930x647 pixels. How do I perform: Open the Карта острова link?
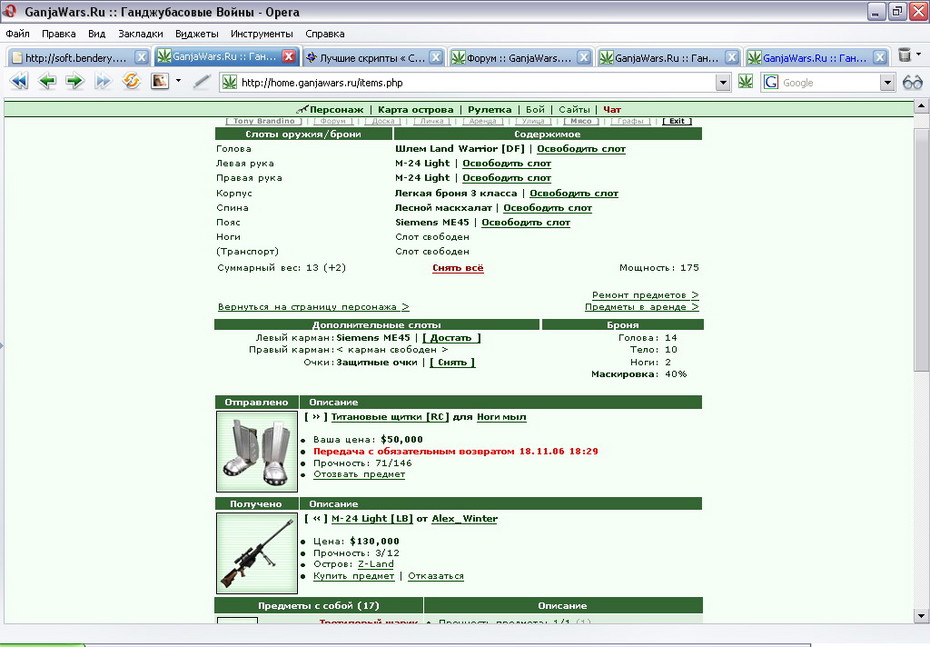(x=415, y=110)
